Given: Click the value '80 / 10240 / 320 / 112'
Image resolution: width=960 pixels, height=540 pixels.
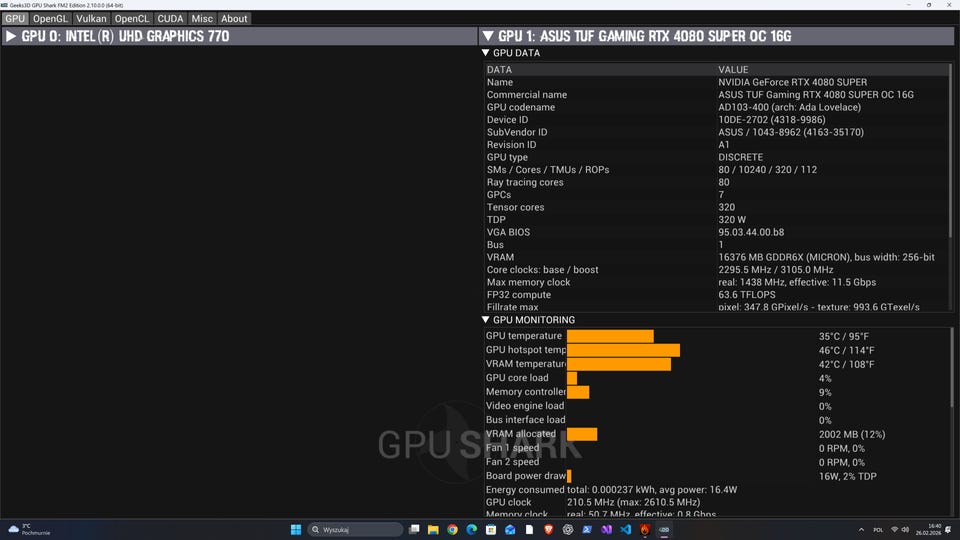Looking at the screenshot, I should click(767, 170).
